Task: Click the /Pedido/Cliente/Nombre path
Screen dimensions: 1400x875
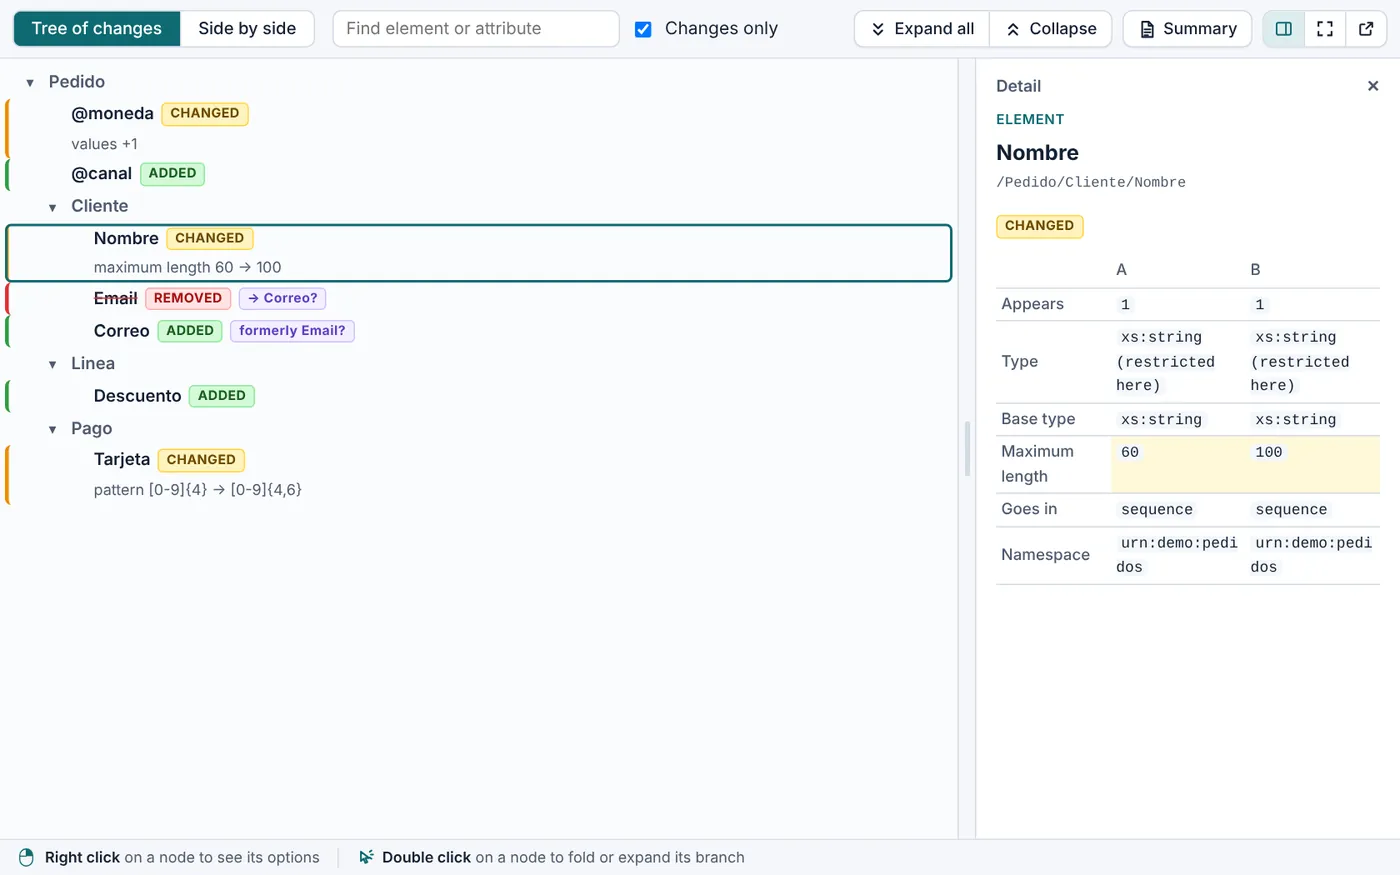Action: (x=1091, y=182)
